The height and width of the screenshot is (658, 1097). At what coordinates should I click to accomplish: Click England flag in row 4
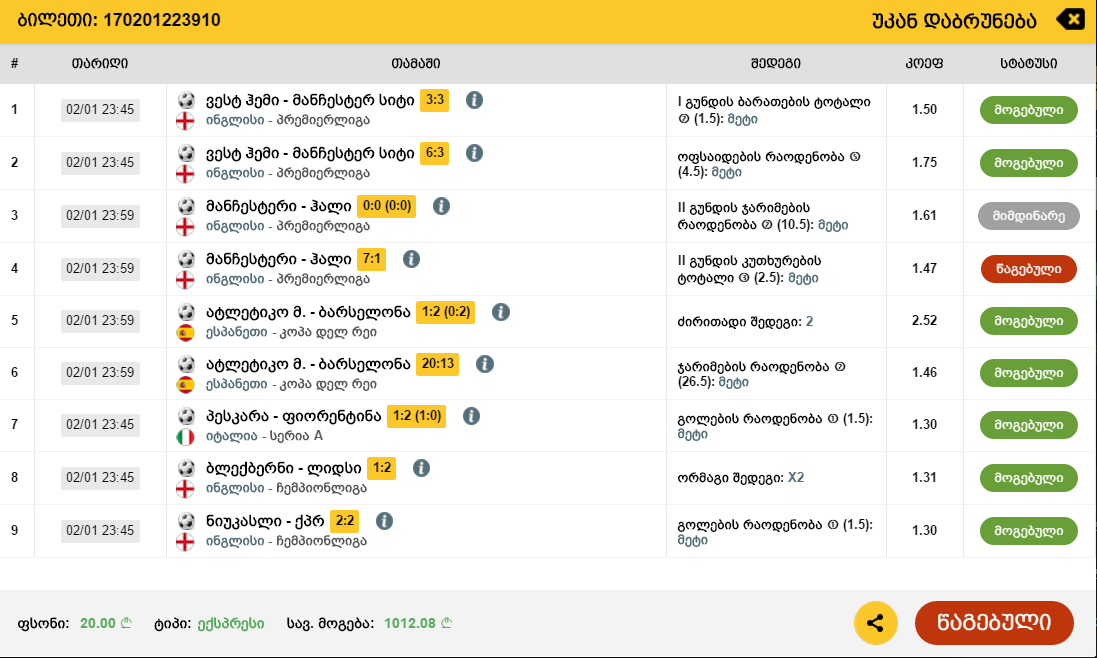(185, 280)
